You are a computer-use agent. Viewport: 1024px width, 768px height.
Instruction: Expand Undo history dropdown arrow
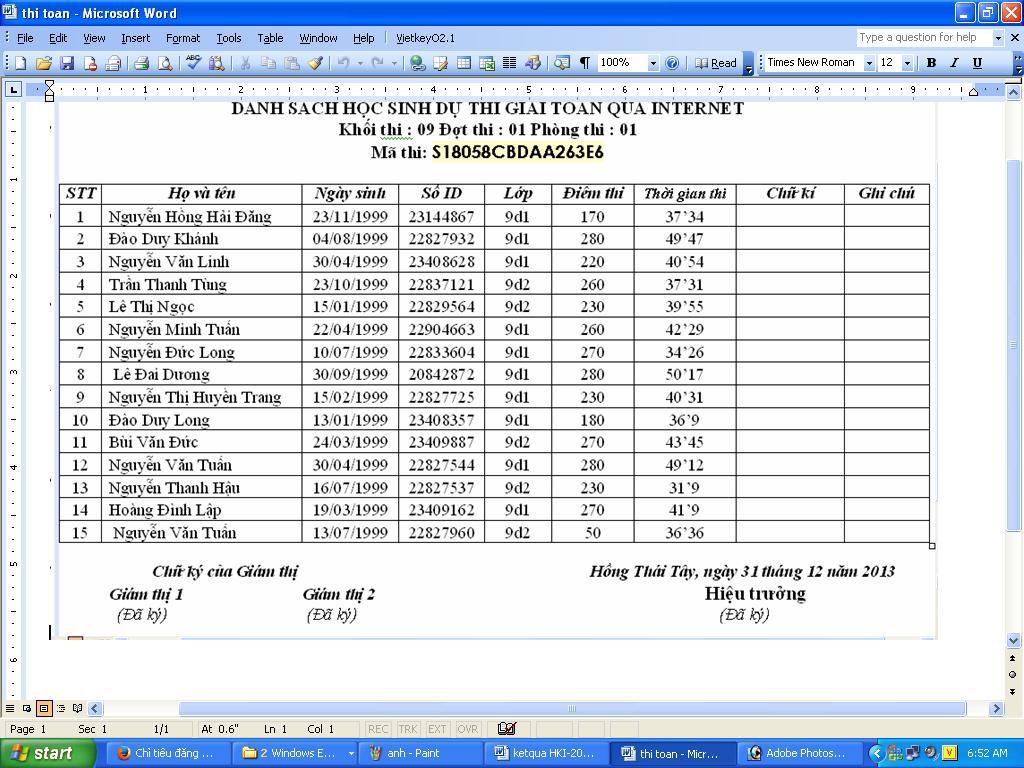coord(360,63)
